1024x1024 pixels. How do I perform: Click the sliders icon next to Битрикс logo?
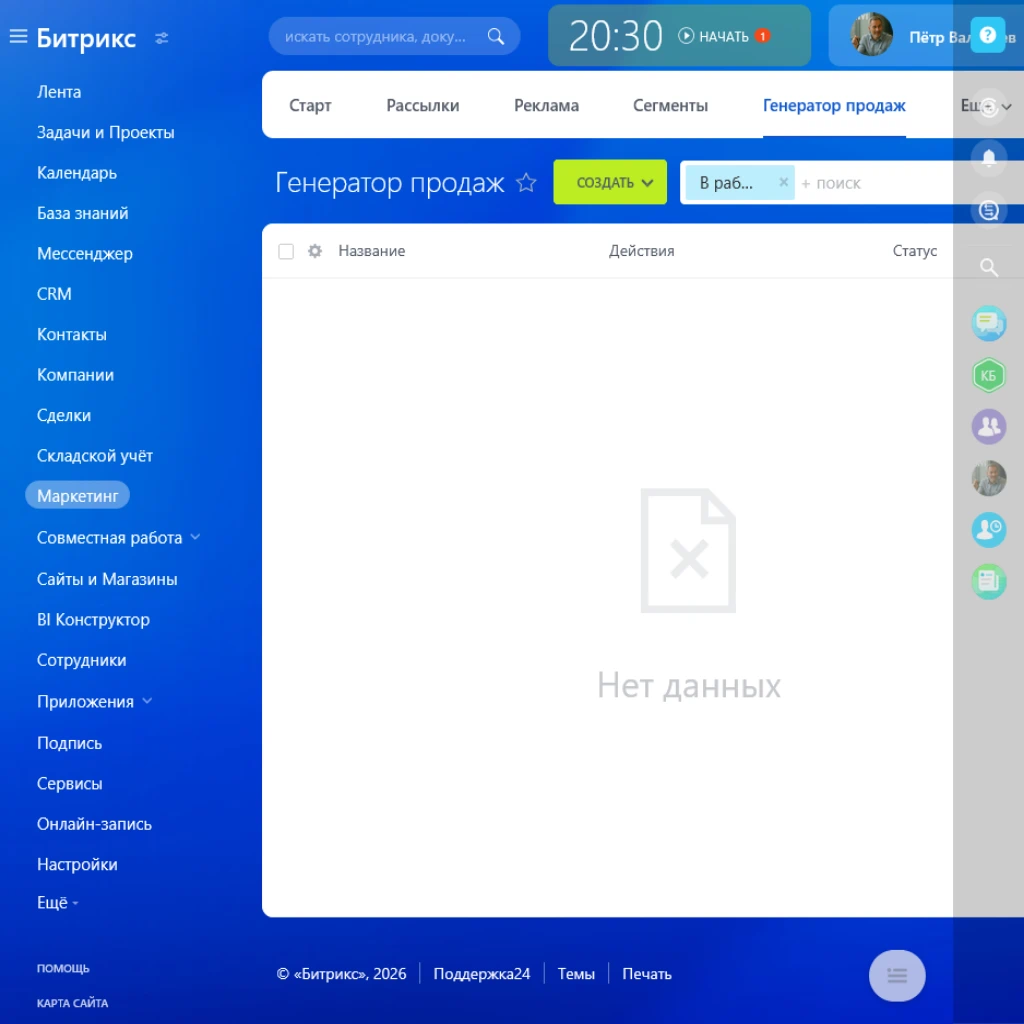pos(162,38)
